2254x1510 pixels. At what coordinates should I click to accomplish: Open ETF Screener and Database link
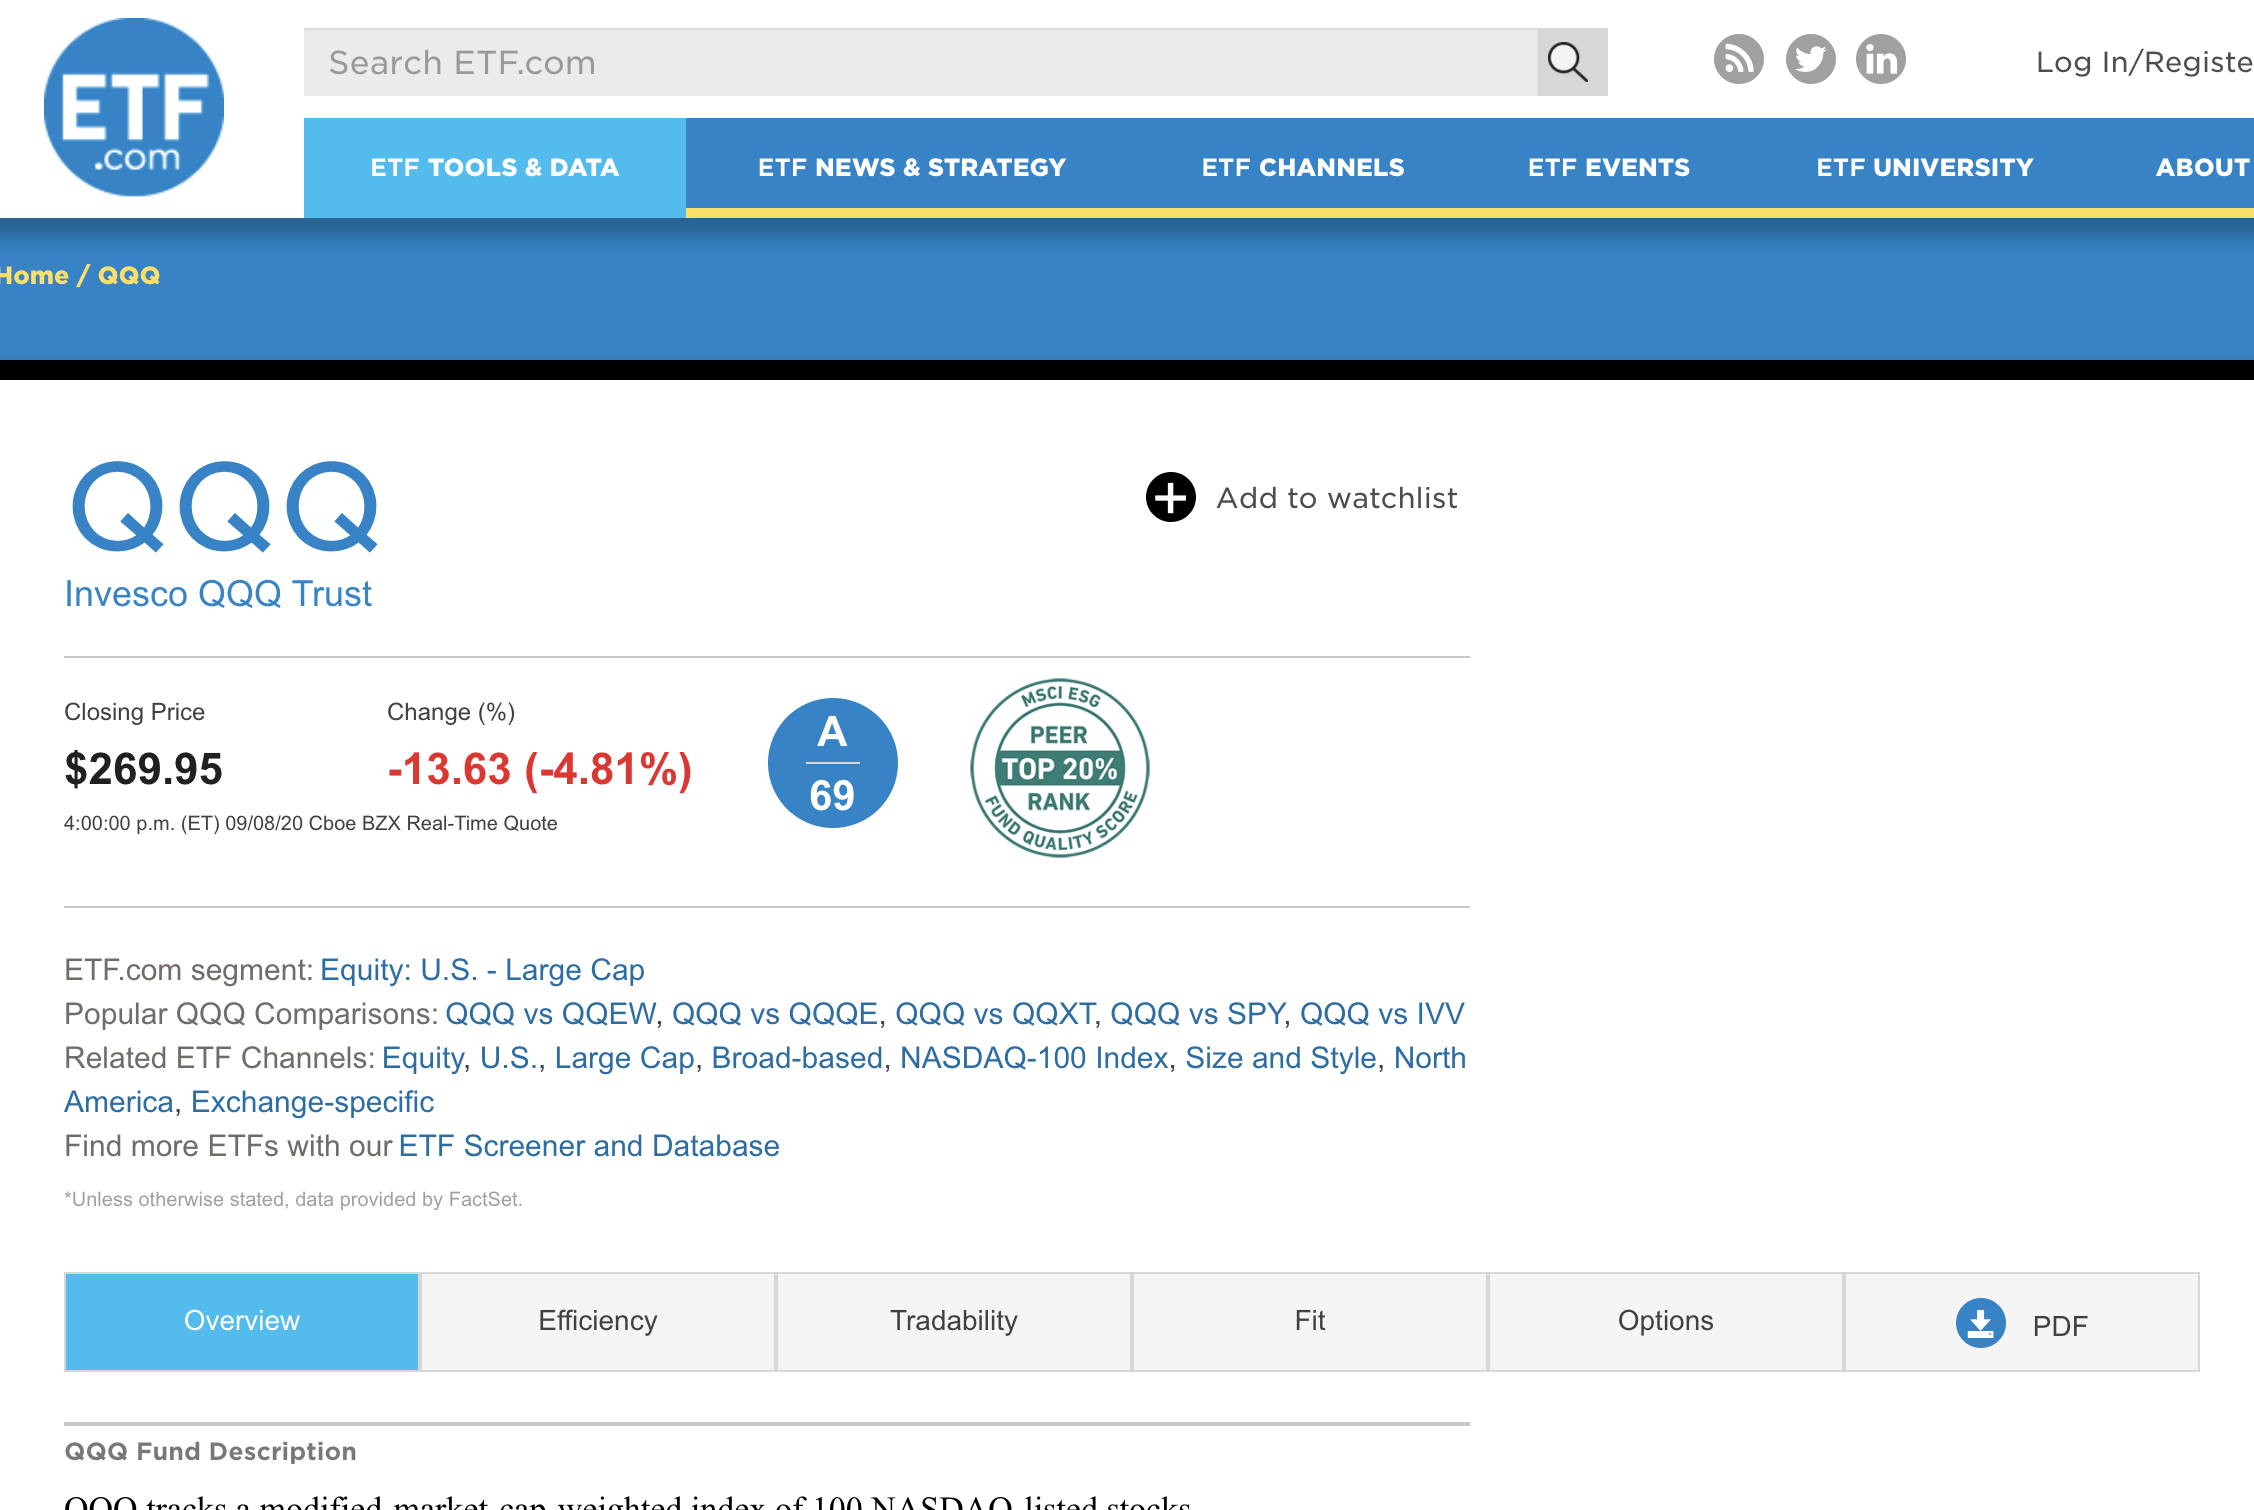pyautogui.click(x=588, y=1146)
